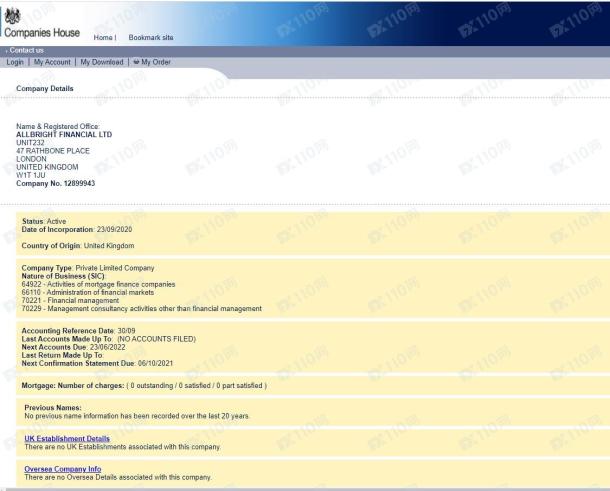This screenshot has width=610, height=491.
Task: Click the Date of Incorporation 23/09/2020
Action: 77,230
